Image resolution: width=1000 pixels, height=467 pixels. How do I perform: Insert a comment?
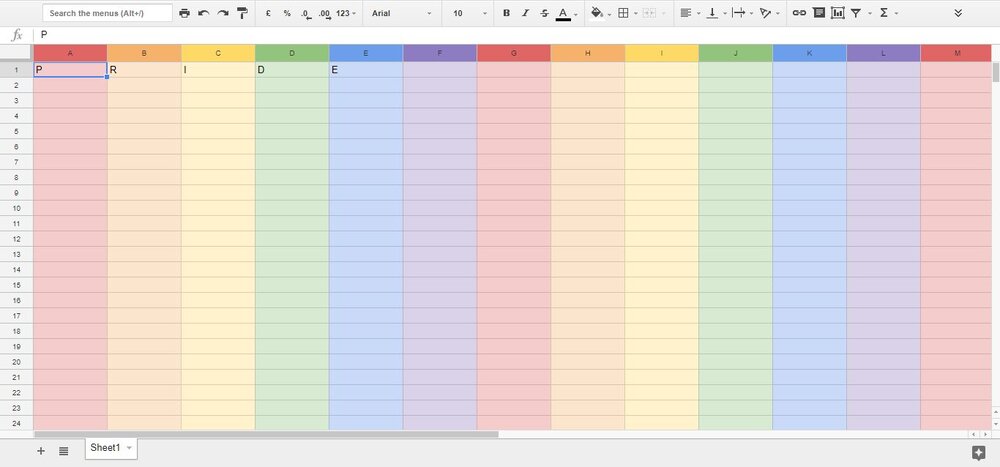819,13
